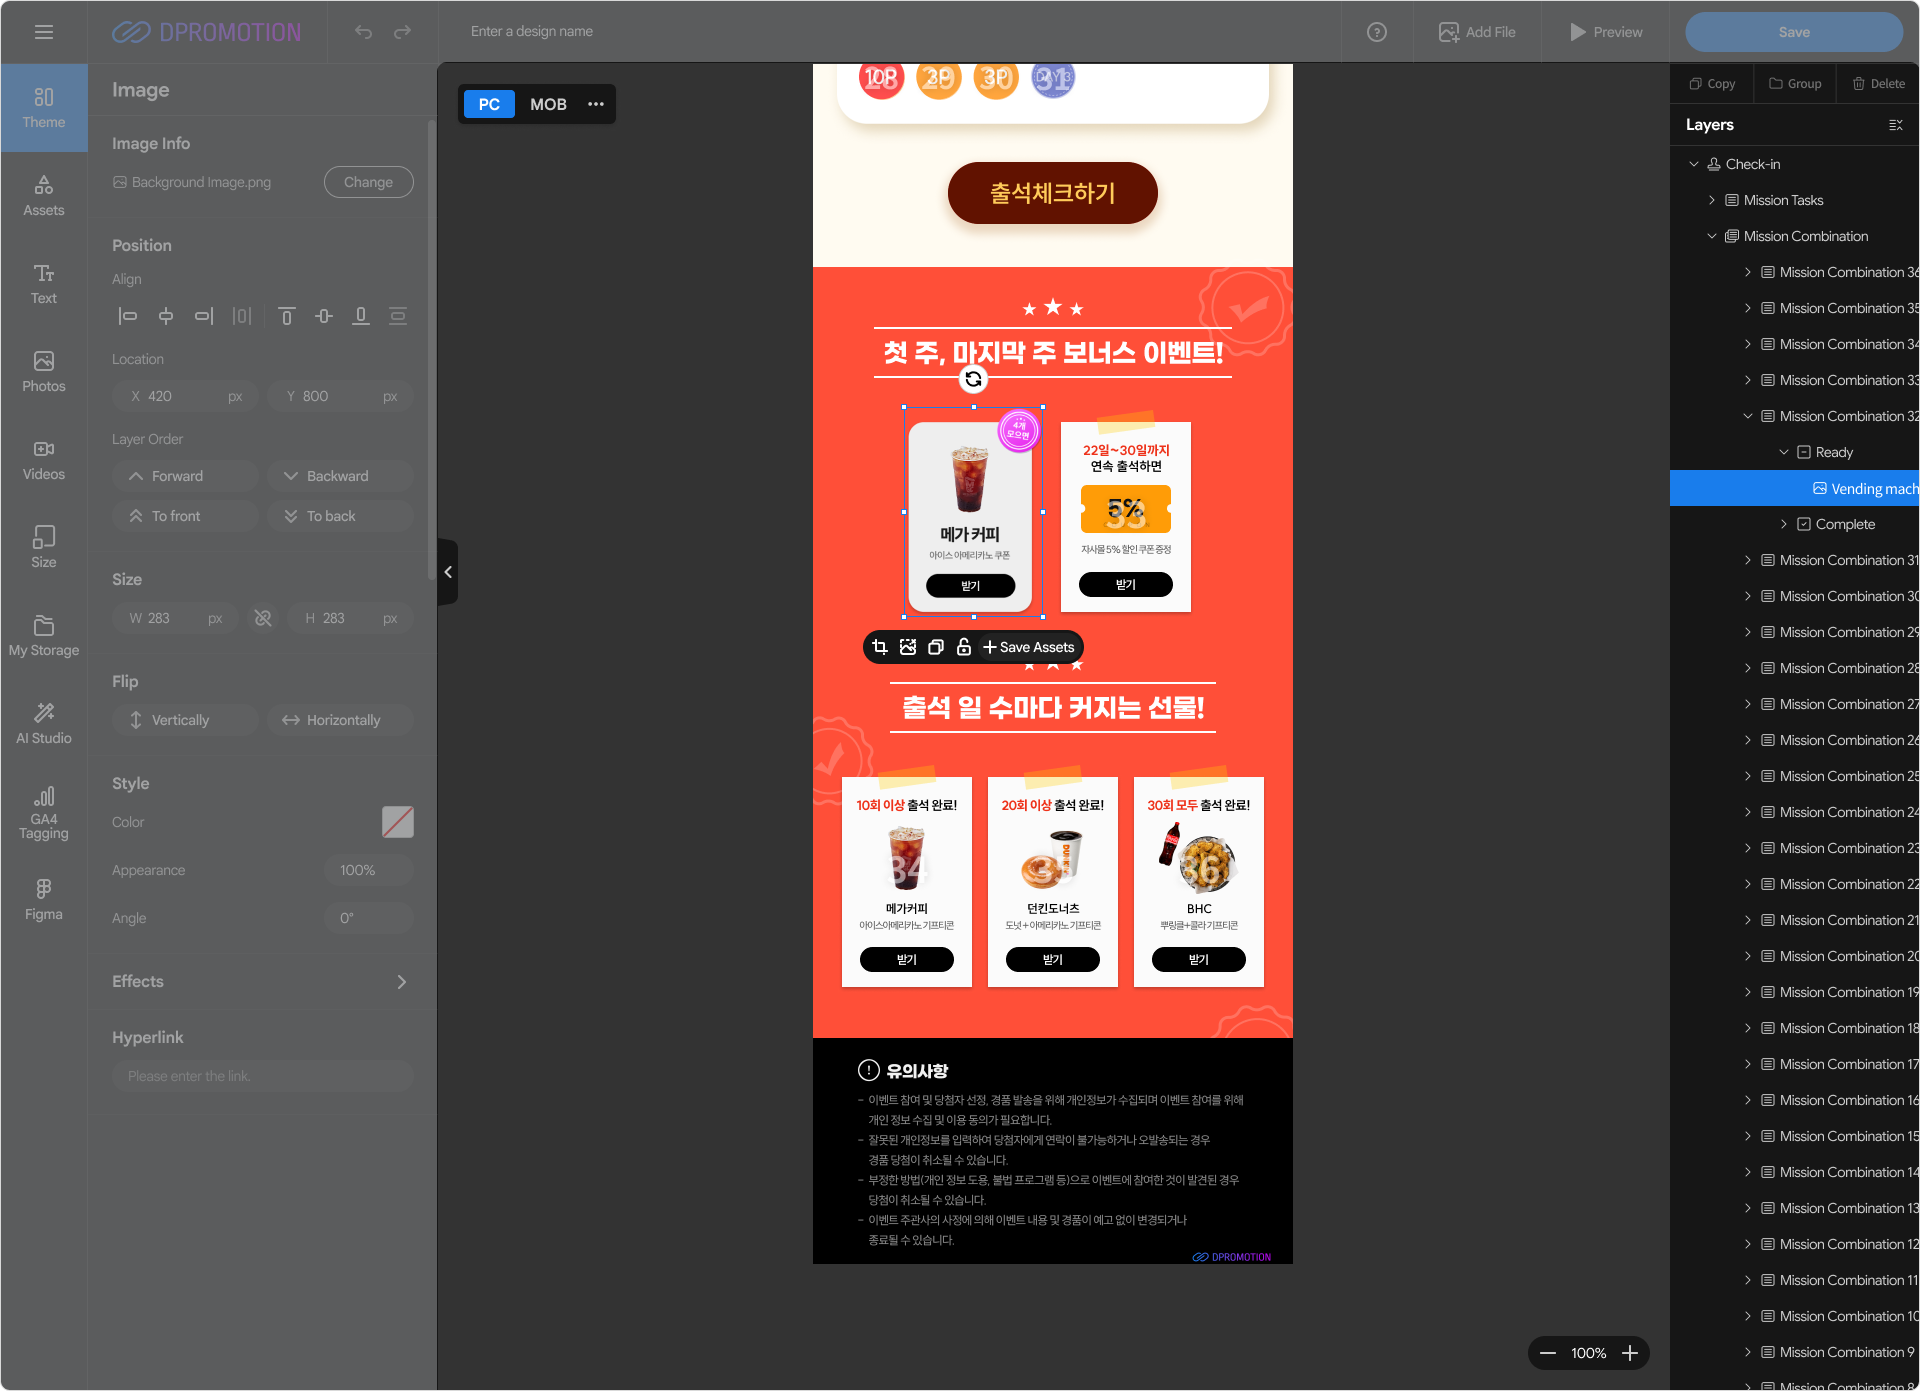Open the Size sidebar tab
The image size is (1920, 1391).
pyautogui.click(x=44, y=548)
